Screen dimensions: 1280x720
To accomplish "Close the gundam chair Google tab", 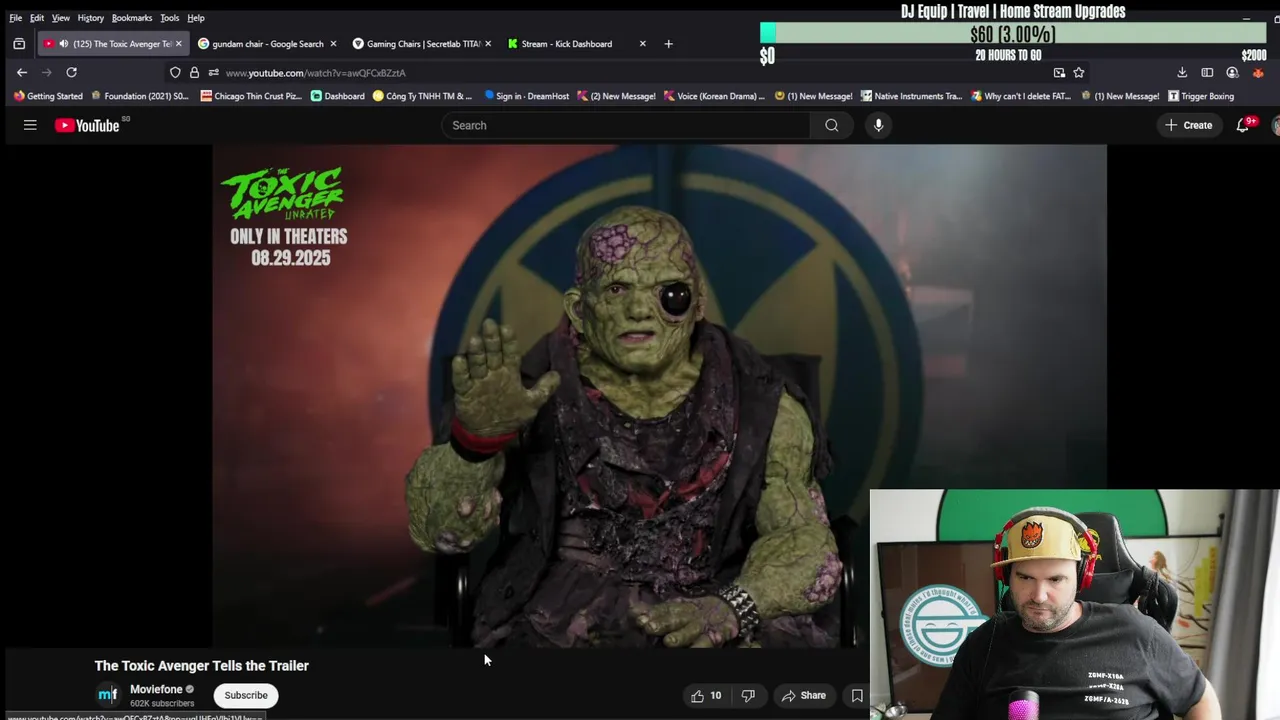I will [x=333, y=44].
